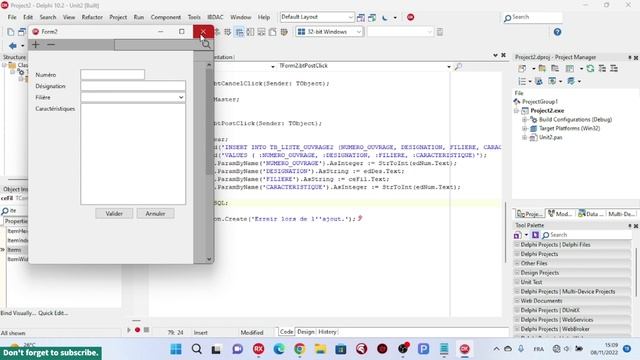Open the Component menu
The image size is (640, 360).
(x=166, y=17)
